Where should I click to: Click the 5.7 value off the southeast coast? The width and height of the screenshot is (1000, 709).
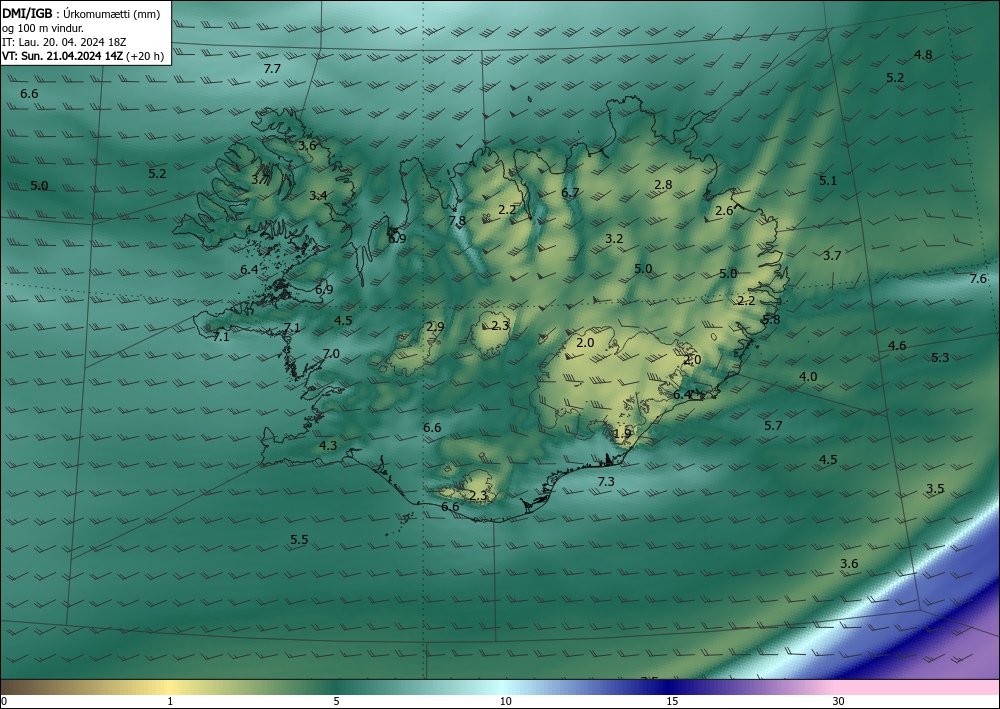click(x=774, y=426)
